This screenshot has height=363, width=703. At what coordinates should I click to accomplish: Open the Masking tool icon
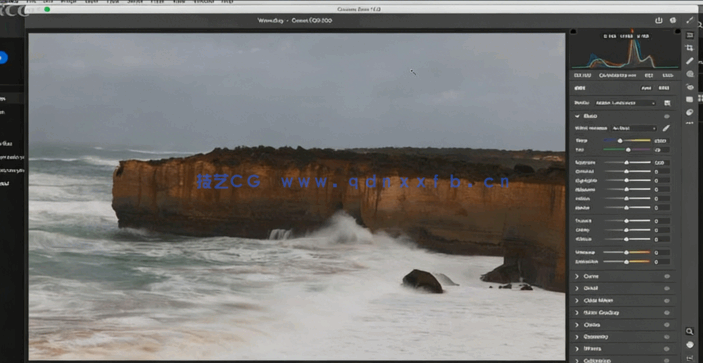690,74
